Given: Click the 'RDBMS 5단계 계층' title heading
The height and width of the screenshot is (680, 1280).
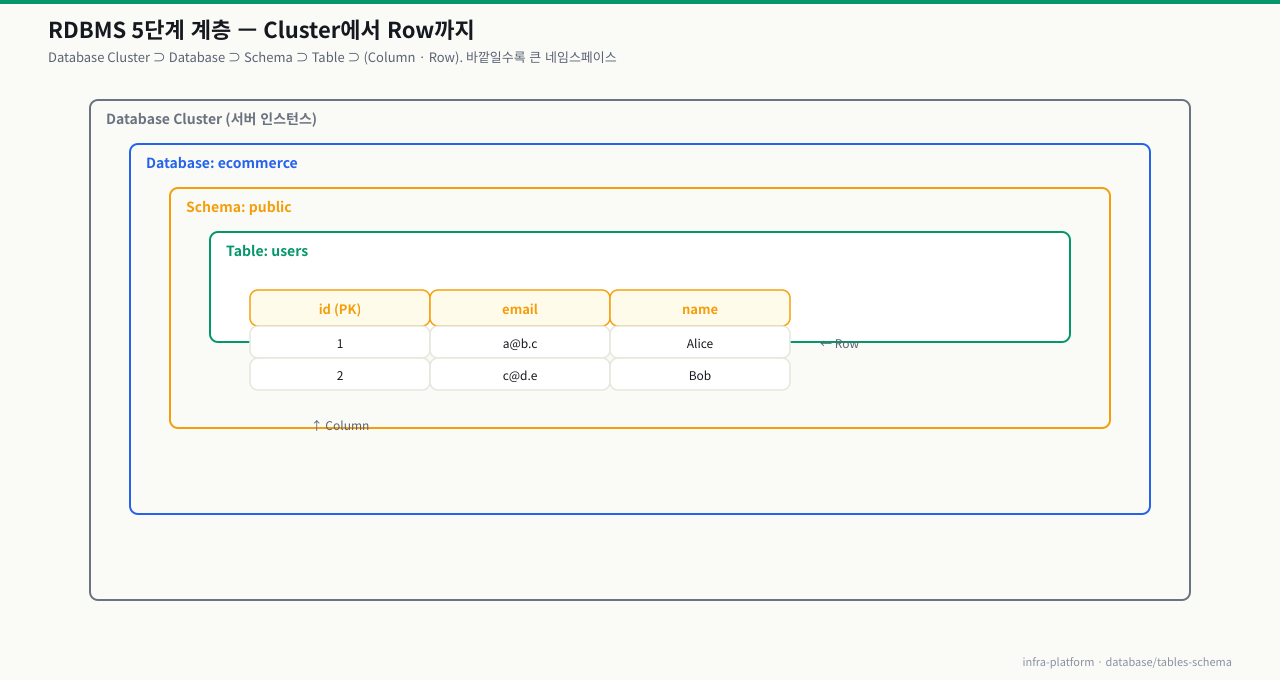Looking at the screenshot, I should coord(261,30).
